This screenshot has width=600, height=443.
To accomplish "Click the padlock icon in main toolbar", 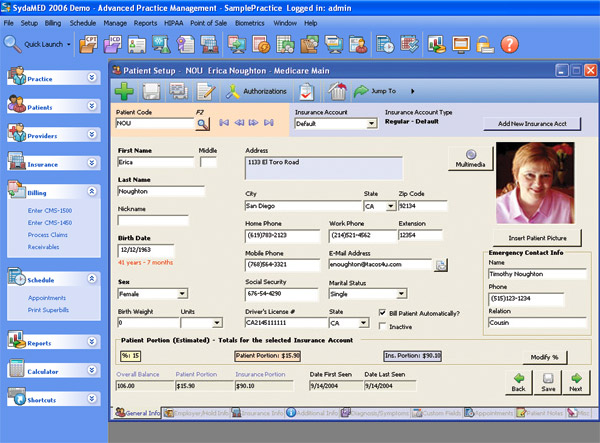I will (x=483, y=44).
